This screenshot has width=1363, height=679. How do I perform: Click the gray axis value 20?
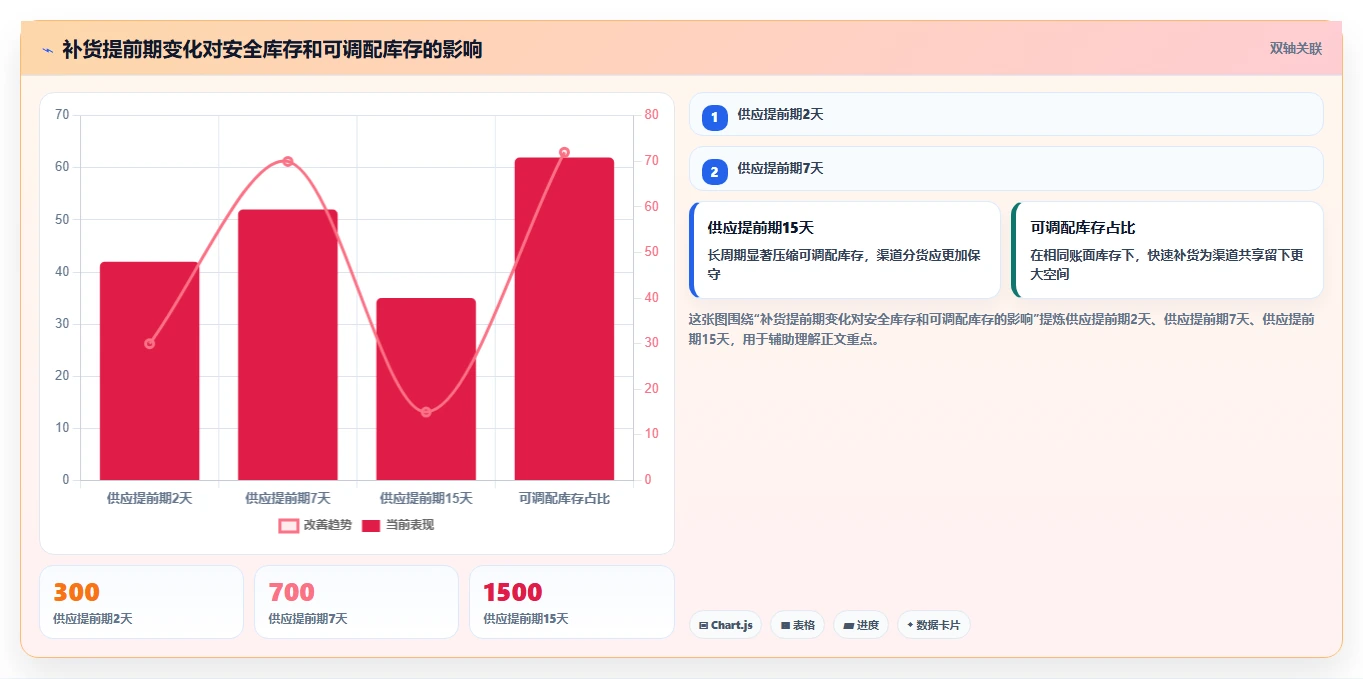(62, 376)
